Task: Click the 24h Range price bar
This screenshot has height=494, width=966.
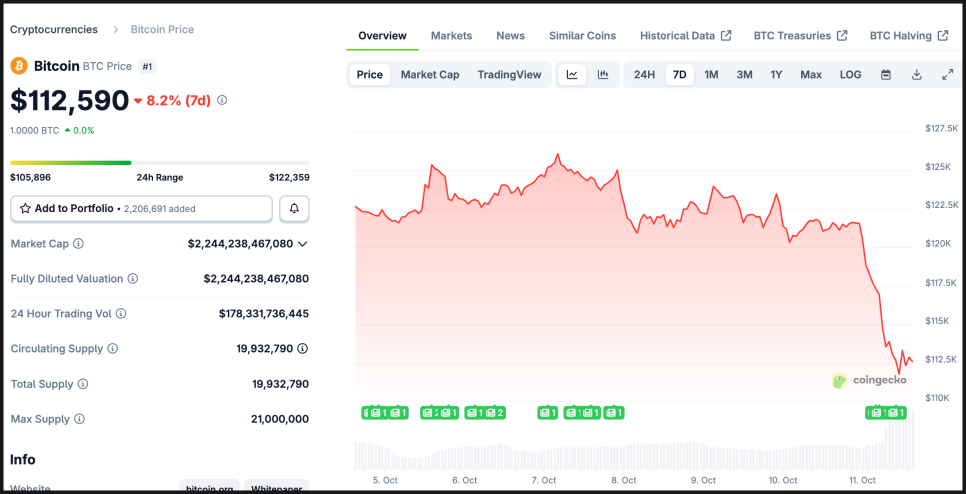Action: pos(160,163)
